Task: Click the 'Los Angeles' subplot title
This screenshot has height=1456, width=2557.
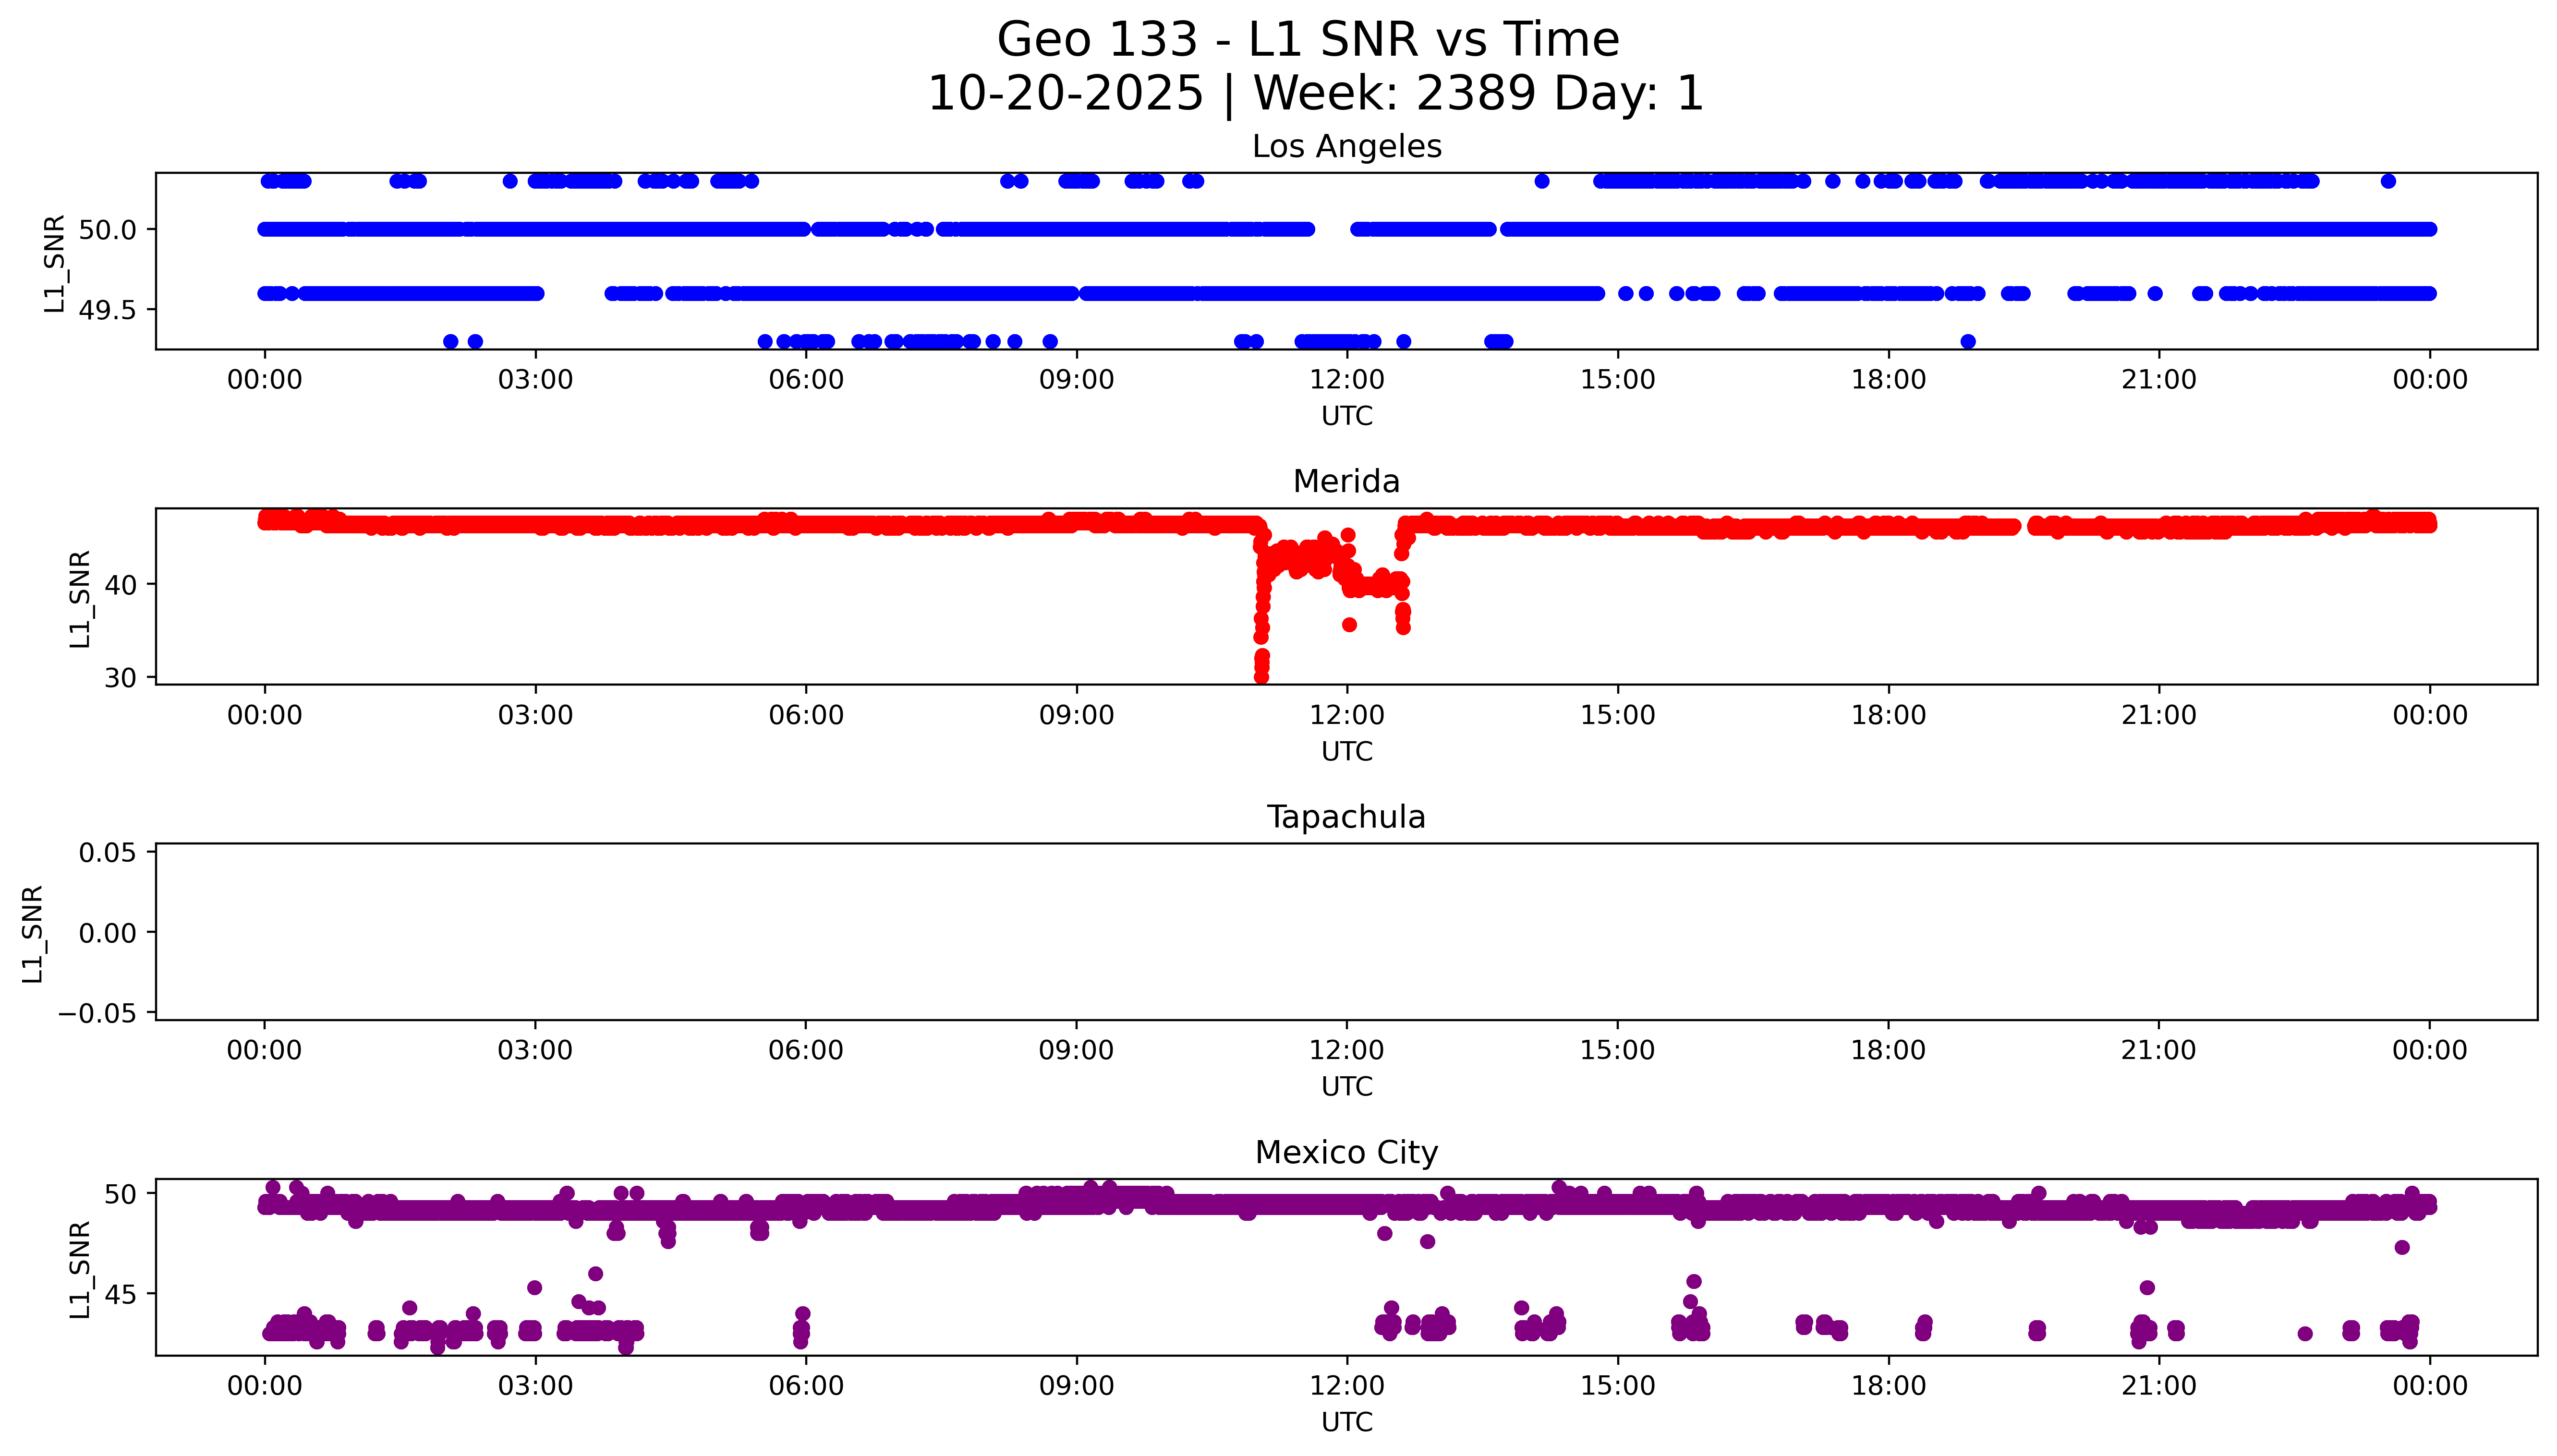Action: coord(1346,147)
